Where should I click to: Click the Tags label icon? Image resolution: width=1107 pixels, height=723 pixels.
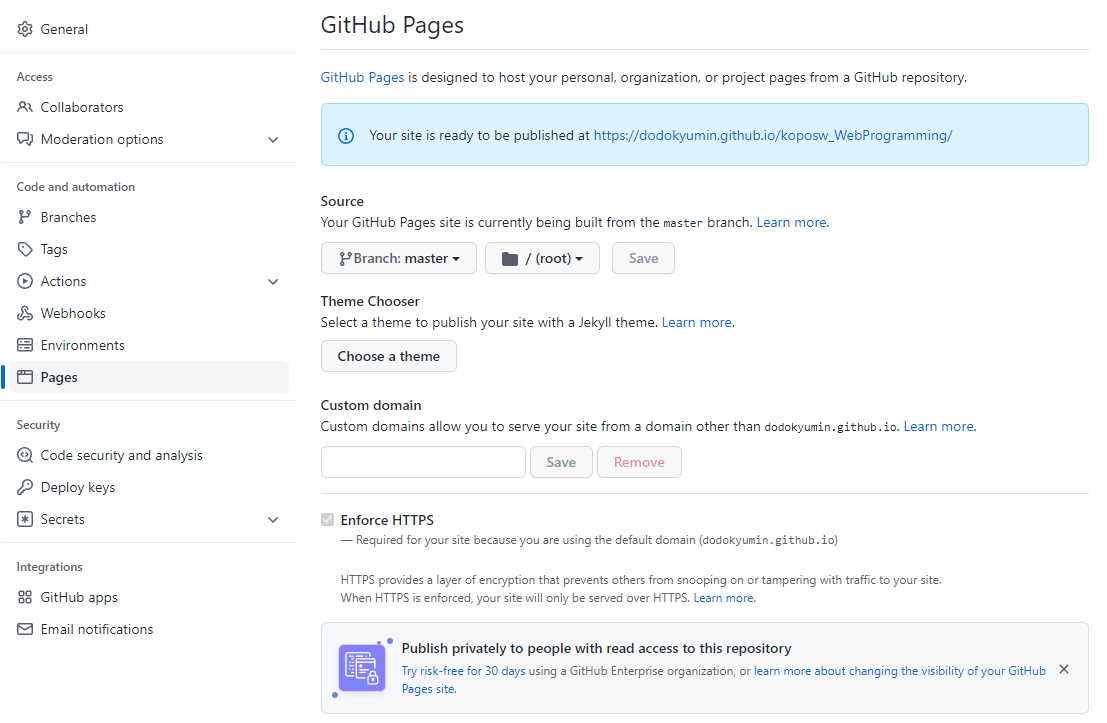click(25, 249)
